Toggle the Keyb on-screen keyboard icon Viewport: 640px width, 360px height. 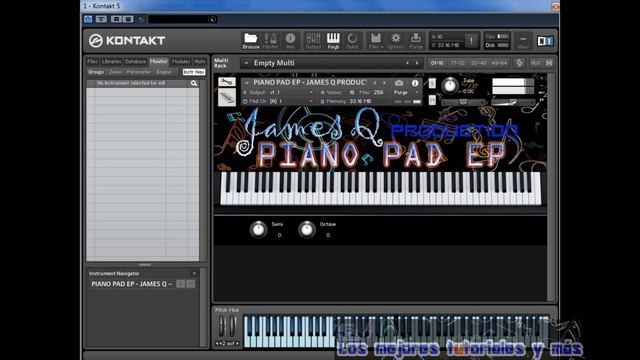click(333, 41)
